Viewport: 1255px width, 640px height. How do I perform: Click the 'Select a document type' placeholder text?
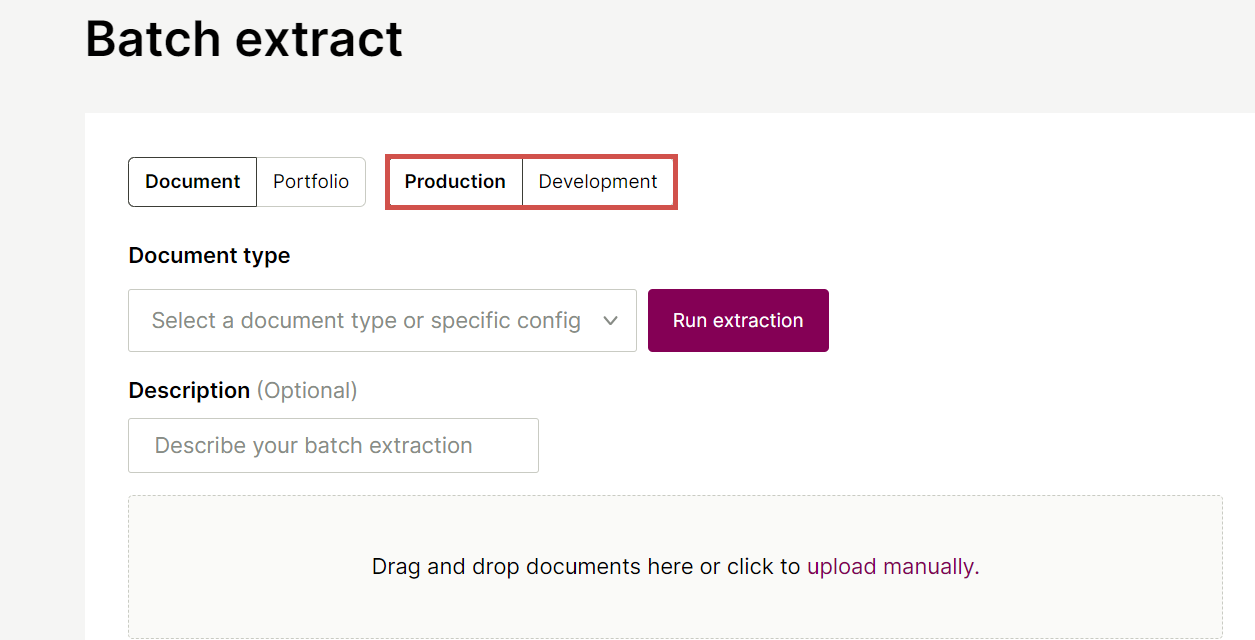366,321
